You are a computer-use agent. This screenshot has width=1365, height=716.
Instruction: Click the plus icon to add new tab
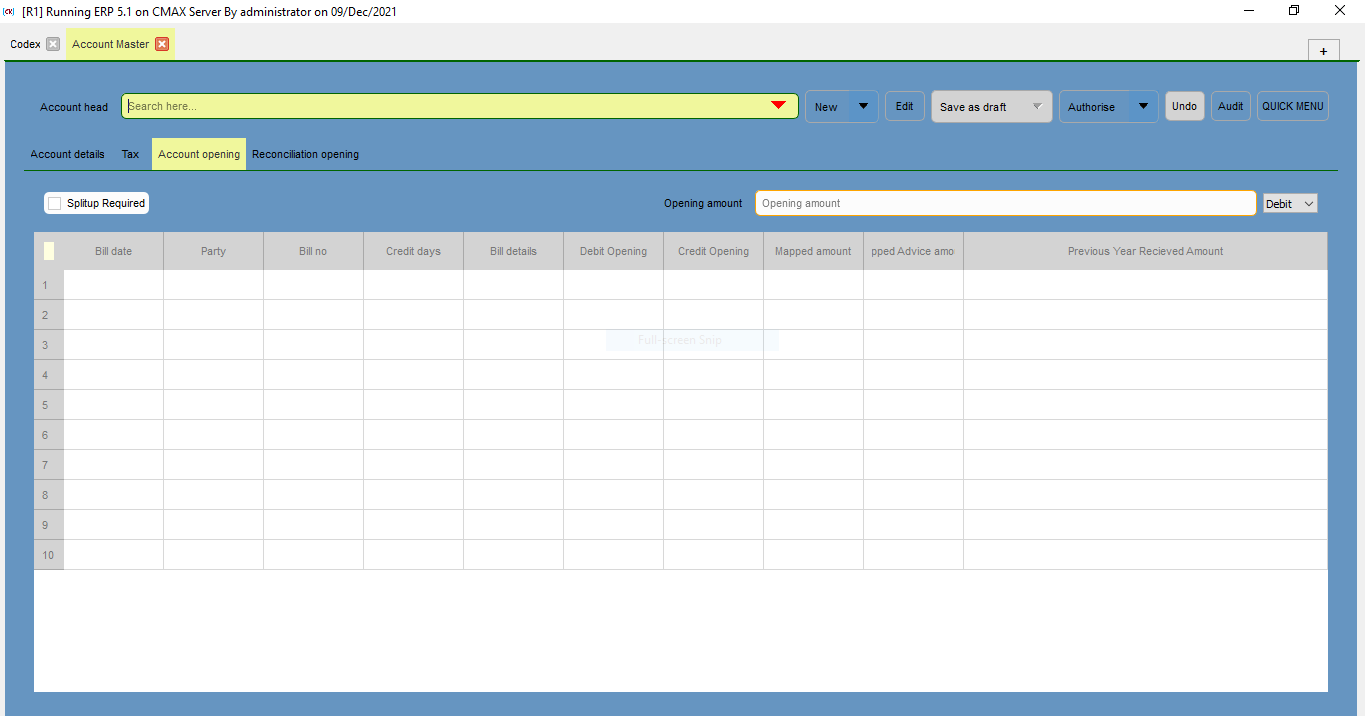pos(1323,49)
